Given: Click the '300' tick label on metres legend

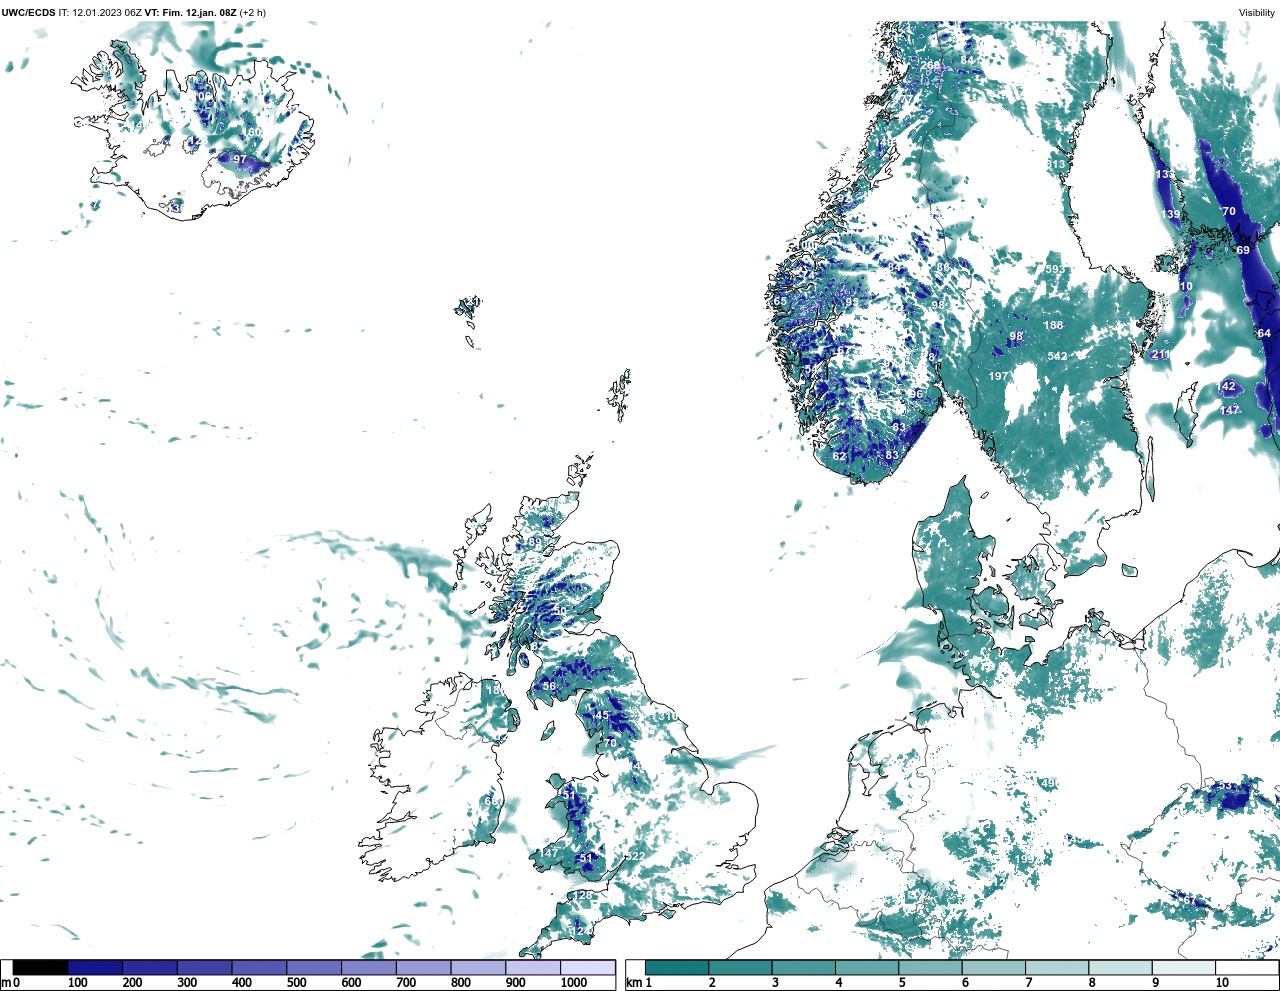Looking at the screenshot, I should (x=187, y=983).
